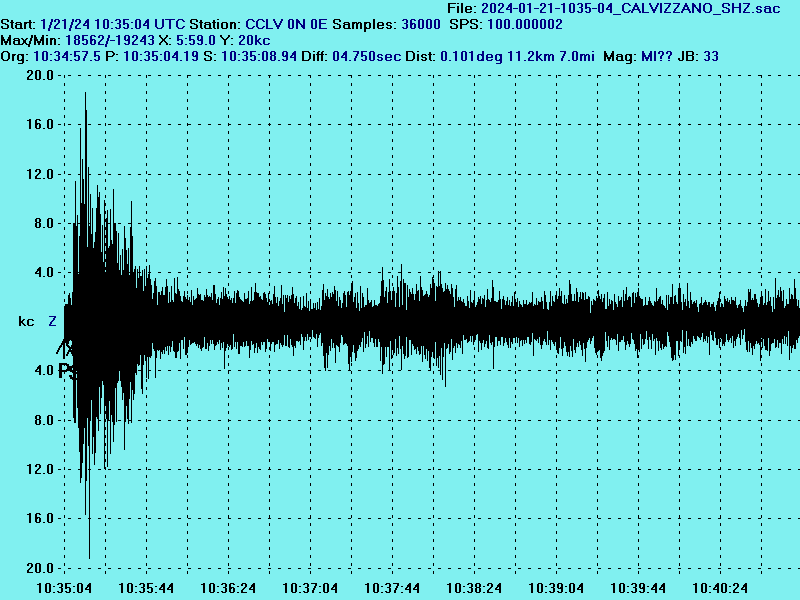Click the distance 11.2km

531,56
